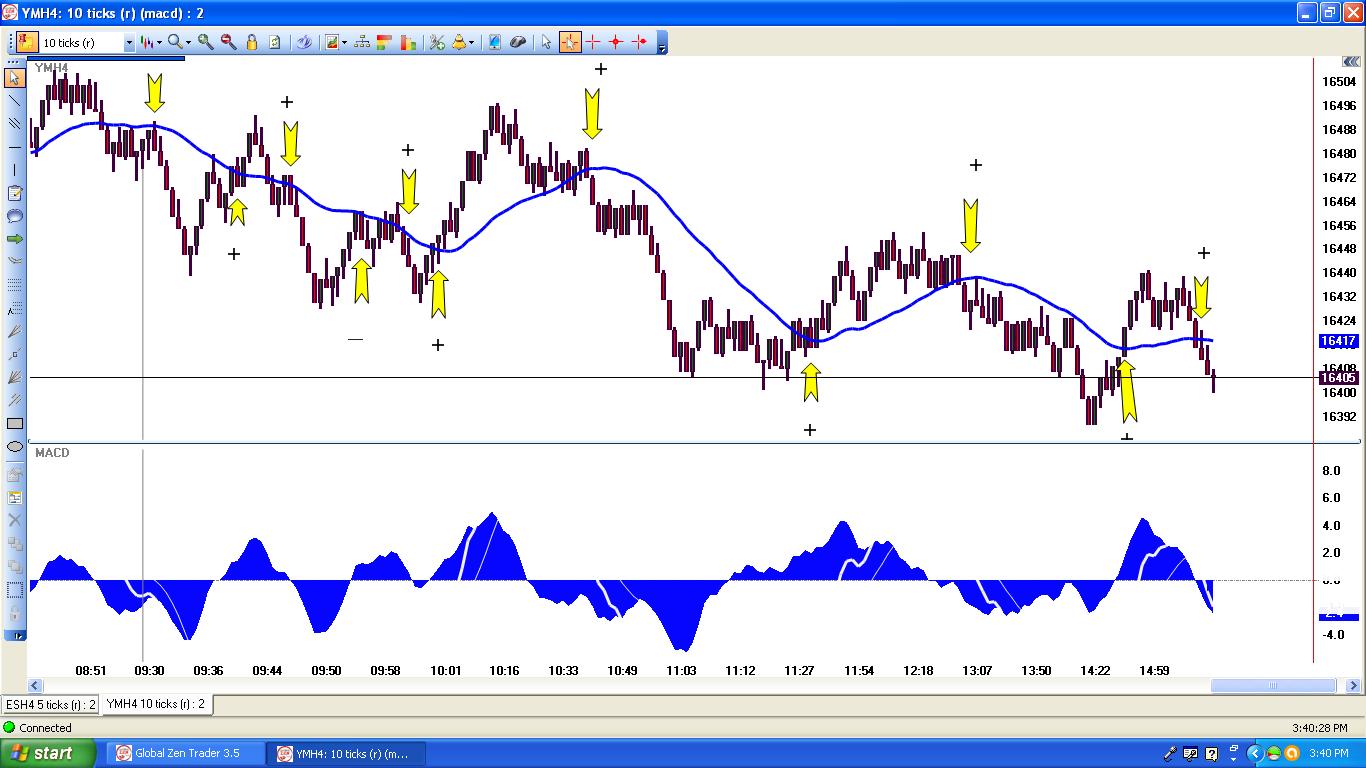Click the yellow padlock lock icon

point(252,42)
